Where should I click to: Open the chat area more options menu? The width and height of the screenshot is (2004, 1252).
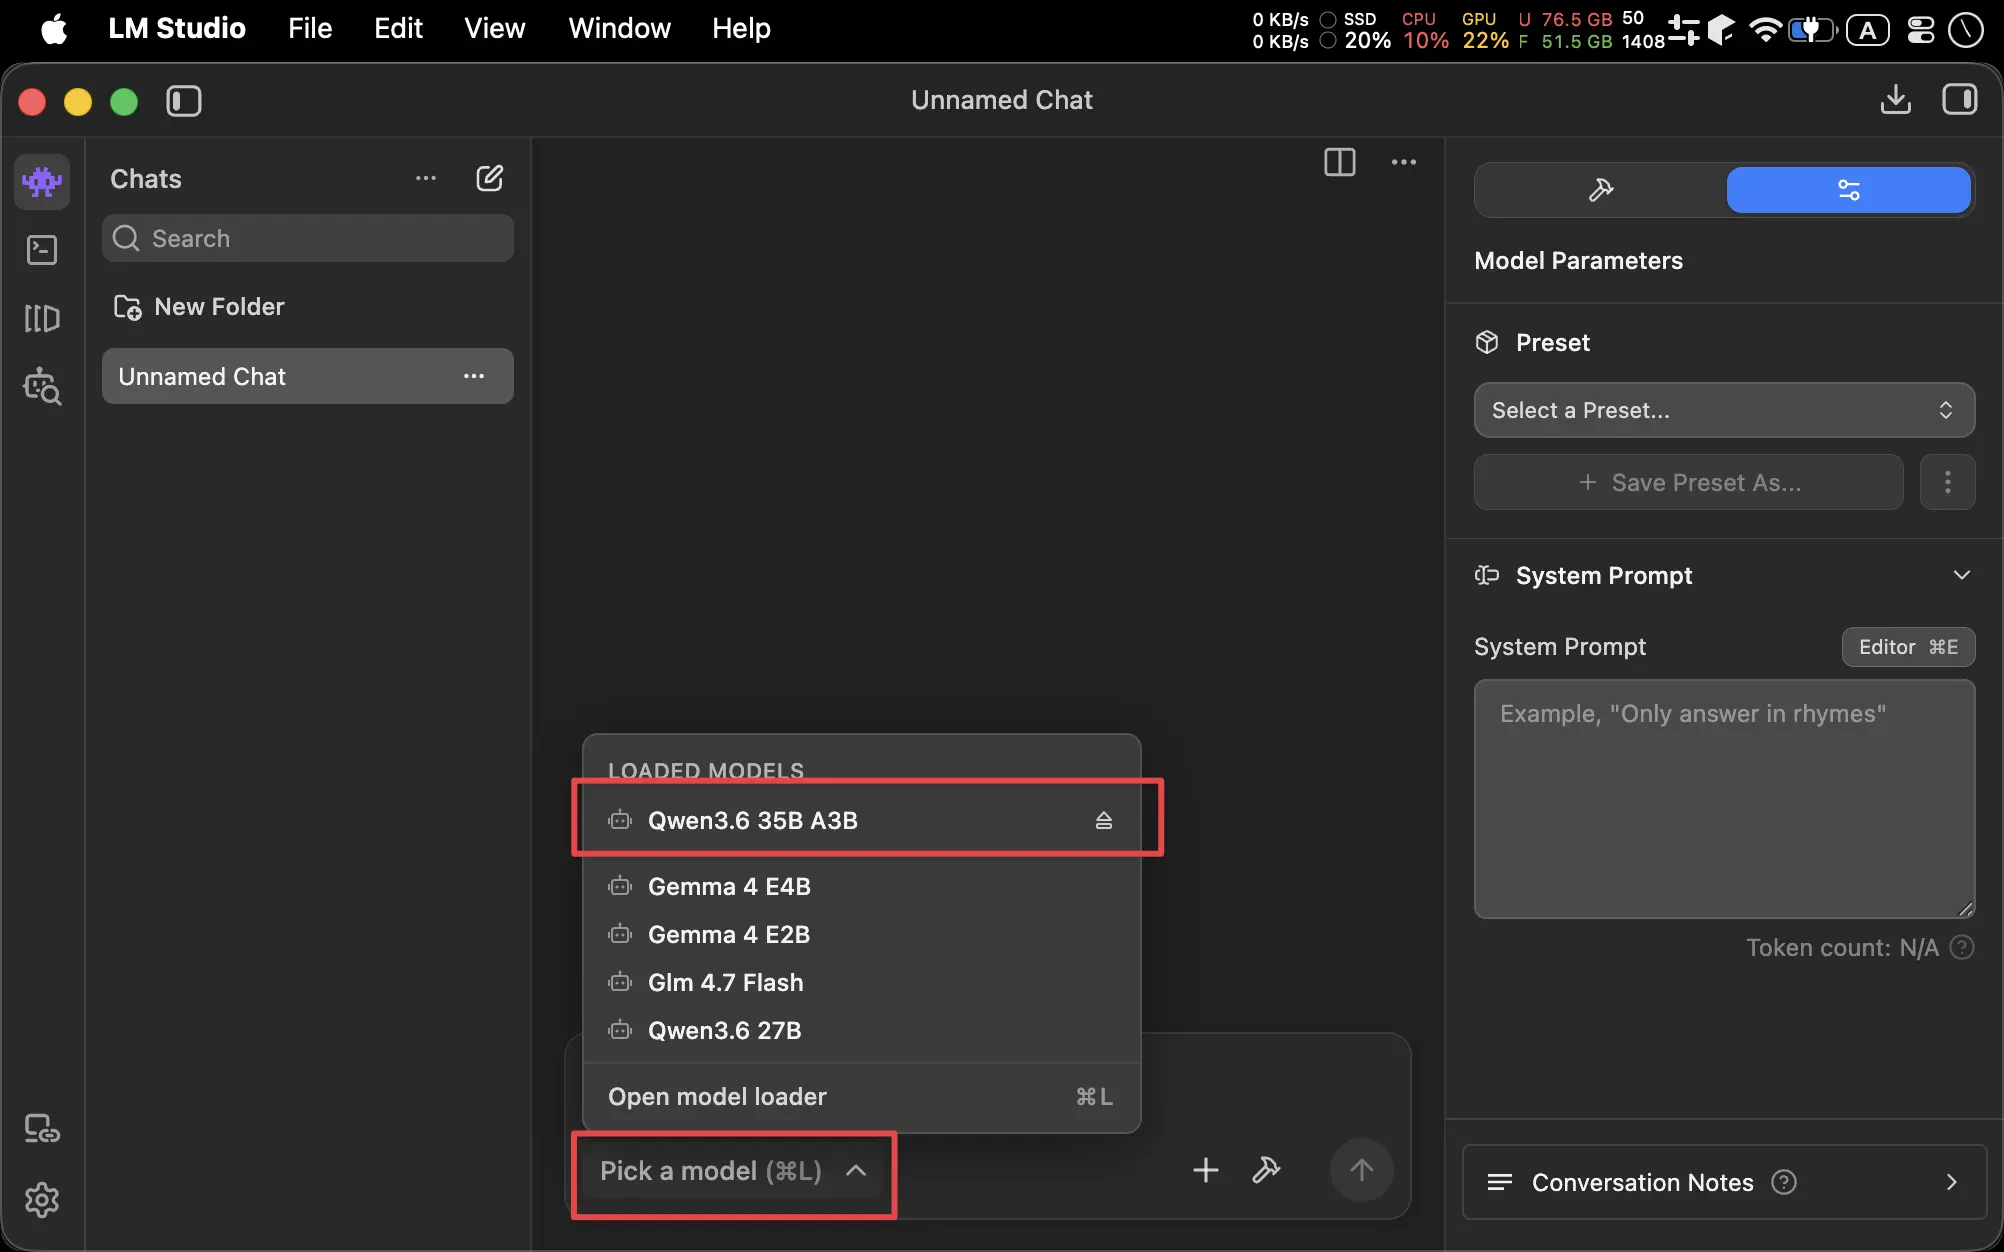click(1404, 162)
